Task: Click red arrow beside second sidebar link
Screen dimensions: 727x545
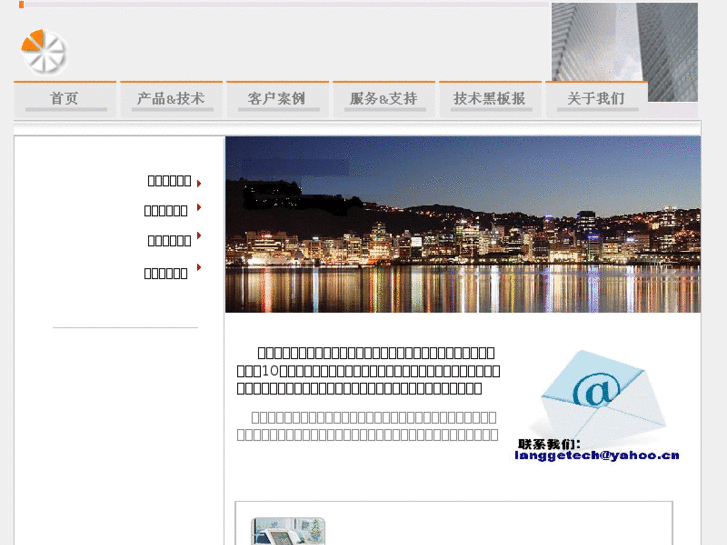Action: click(199, 207)
